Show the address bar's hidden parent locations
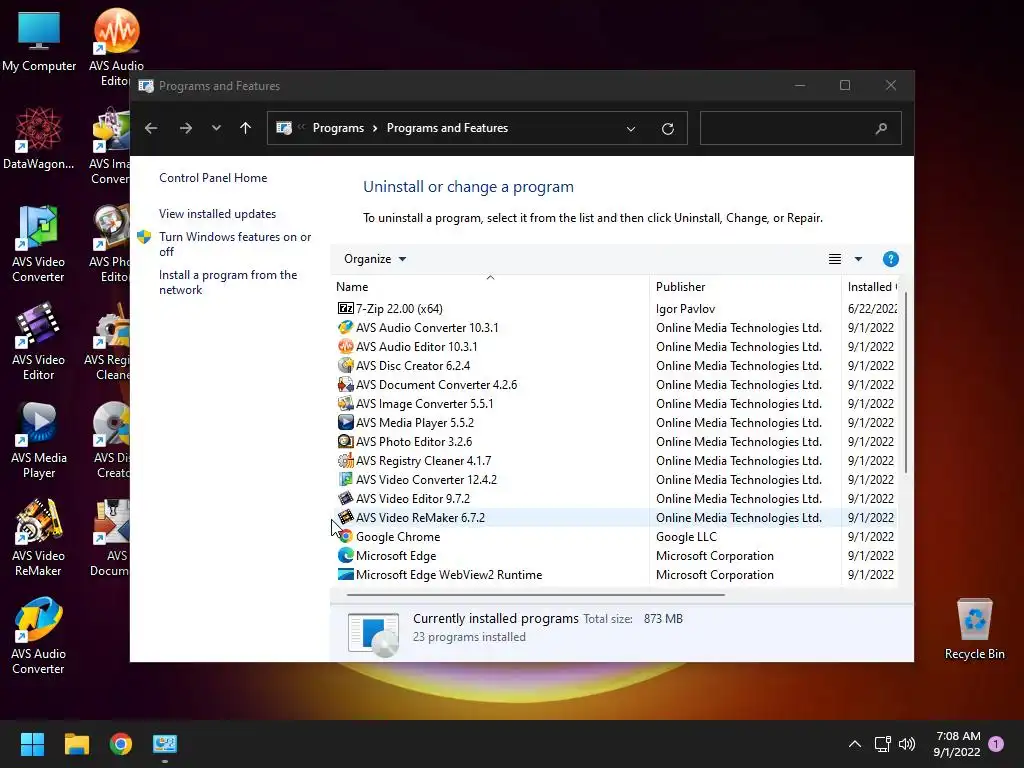Screen dimensions: 1024x768 (301, 127)
